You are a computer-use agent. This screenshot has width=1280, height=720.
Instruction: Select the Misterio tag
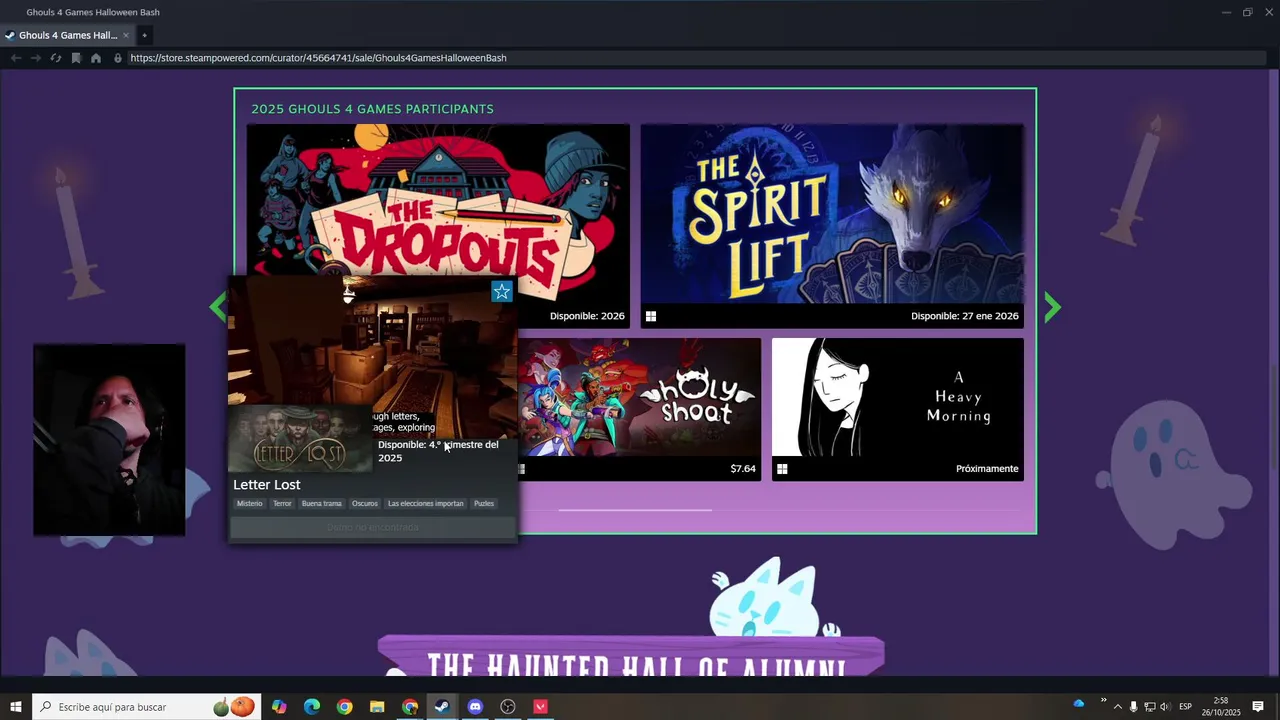[250, 504]
